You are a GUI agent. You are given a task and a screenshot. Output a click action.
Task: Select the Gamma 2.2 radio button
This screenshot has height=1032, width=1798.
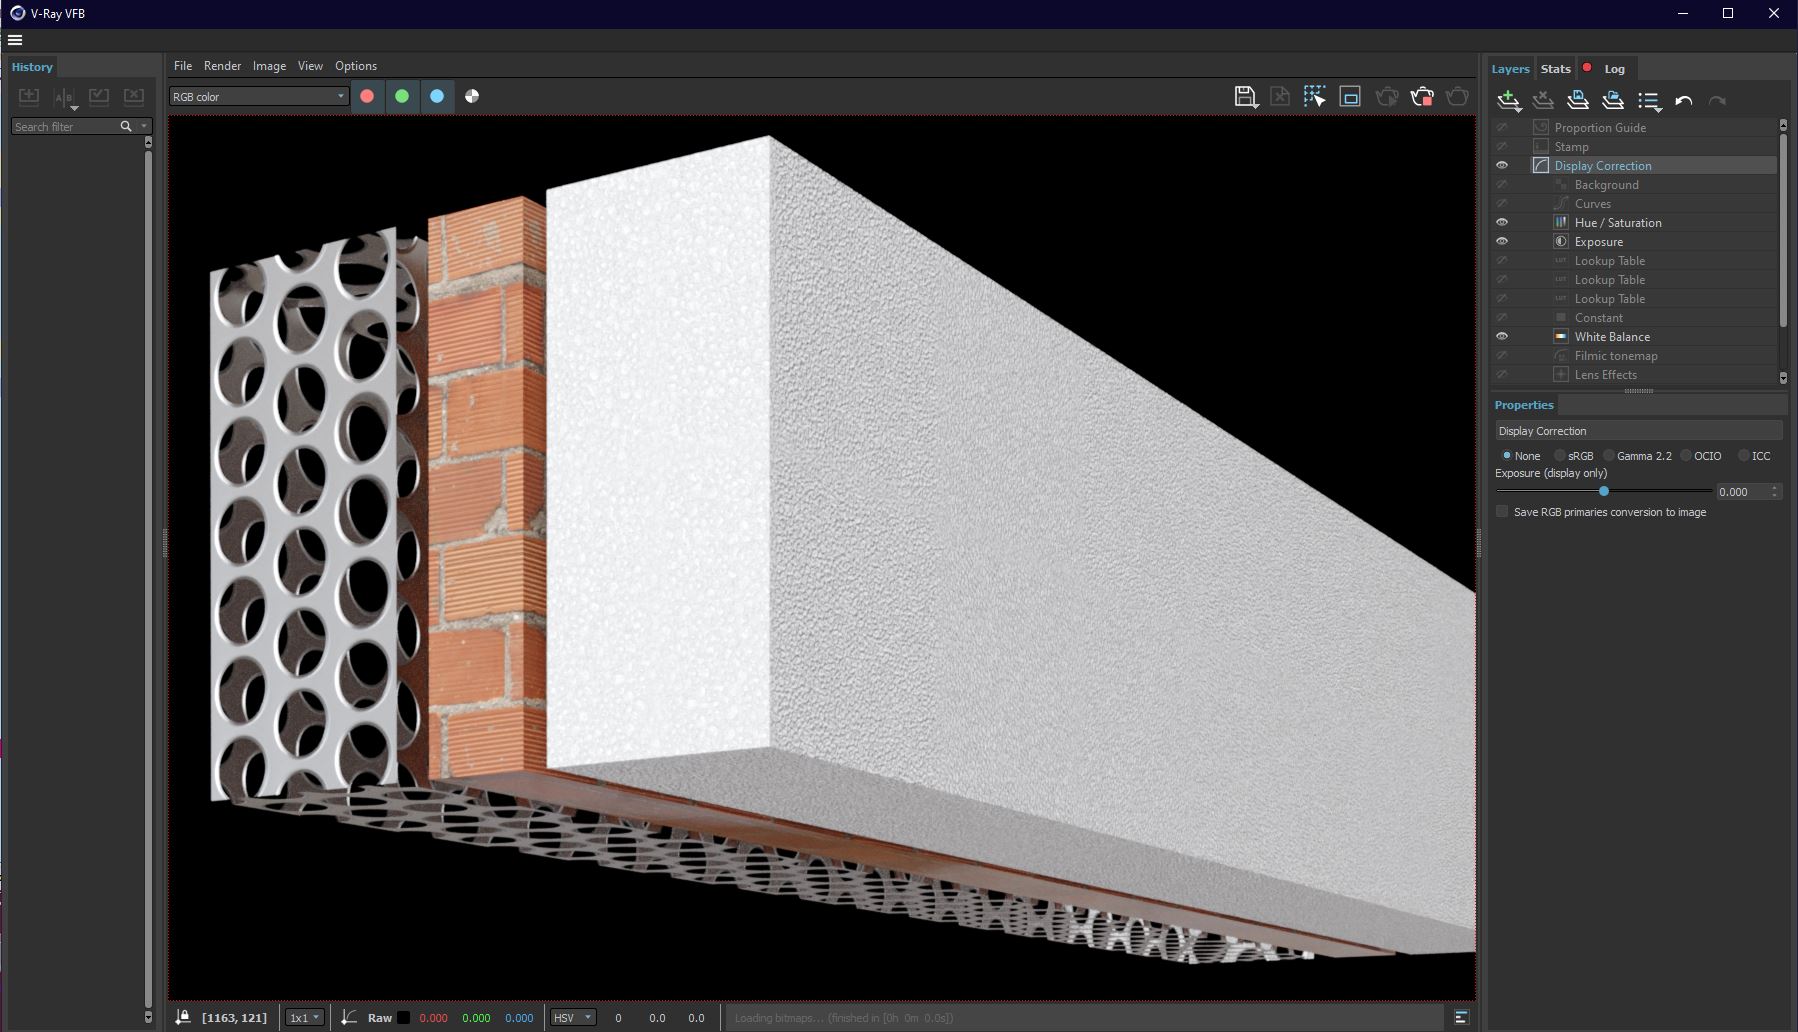pos(1609,456)
